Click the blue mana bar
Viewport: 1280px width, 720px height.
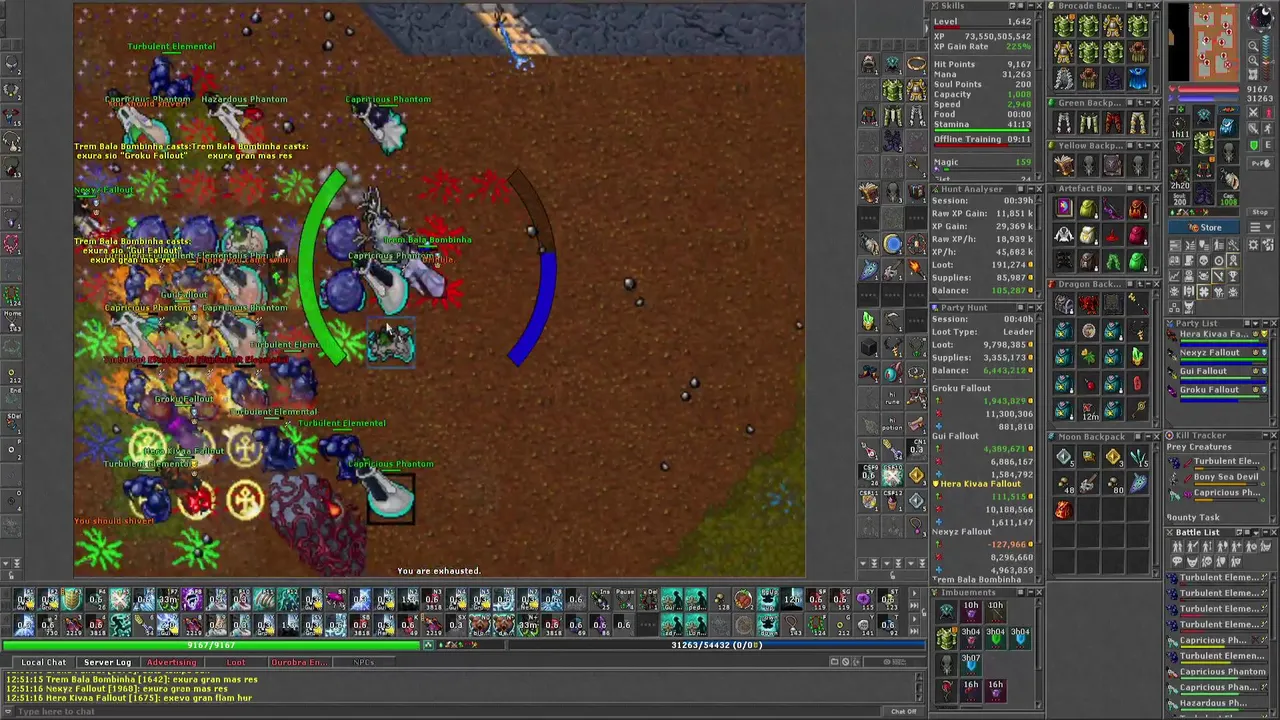[x=716, y=646]
